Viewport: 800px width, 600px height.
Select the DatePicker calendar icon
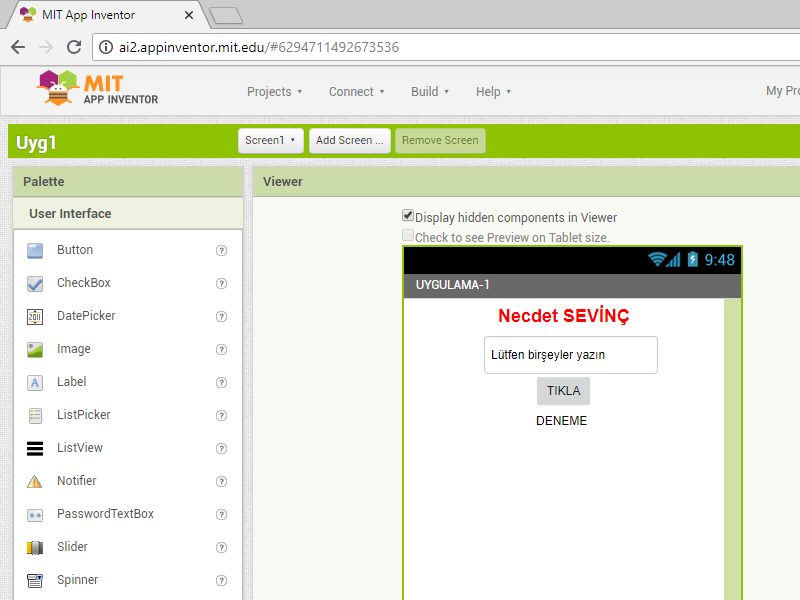35,316
